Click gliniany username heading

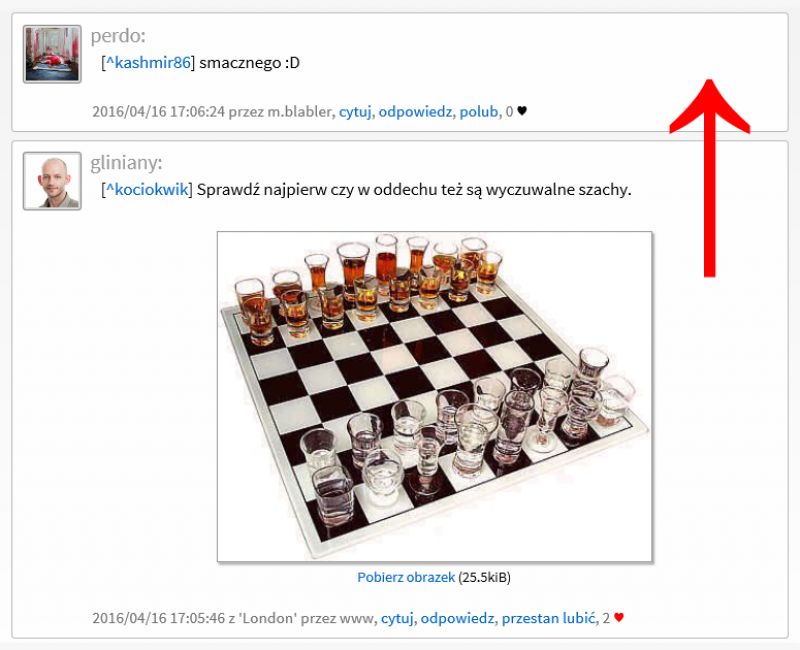pos(126,163)
